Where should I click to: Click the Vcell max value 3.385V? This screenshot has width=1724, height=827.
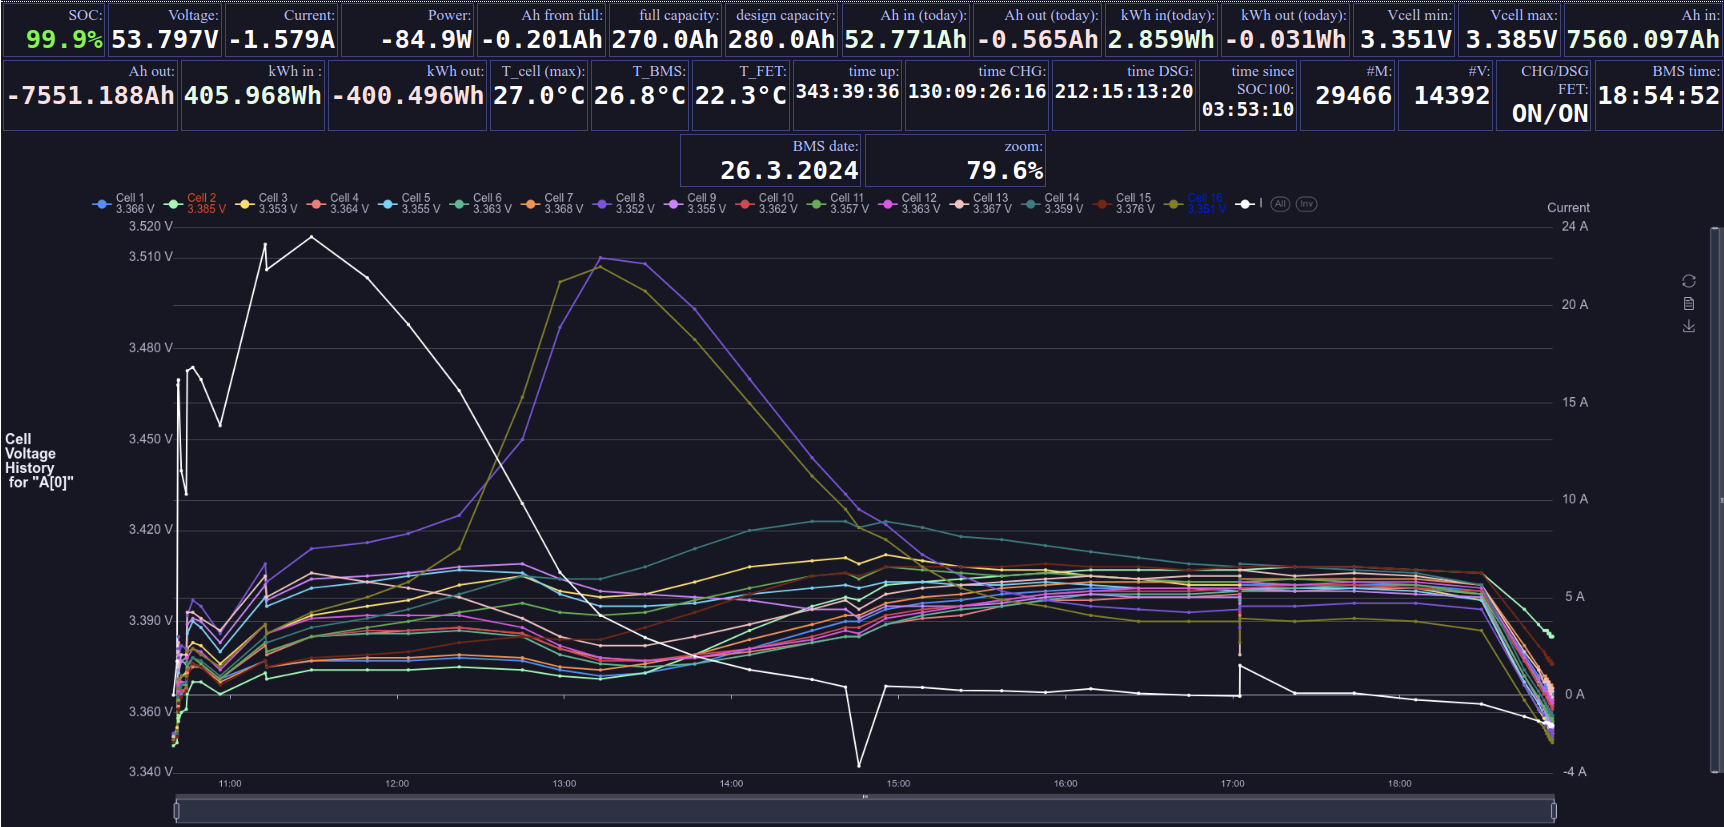1511,39
